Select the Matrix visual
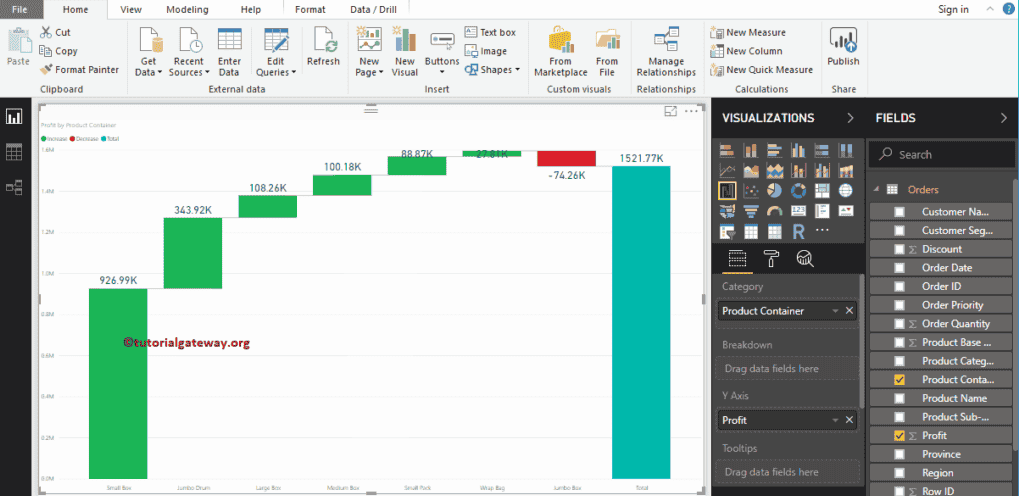This screenshot has width=1019, height=496. (775, 231)
